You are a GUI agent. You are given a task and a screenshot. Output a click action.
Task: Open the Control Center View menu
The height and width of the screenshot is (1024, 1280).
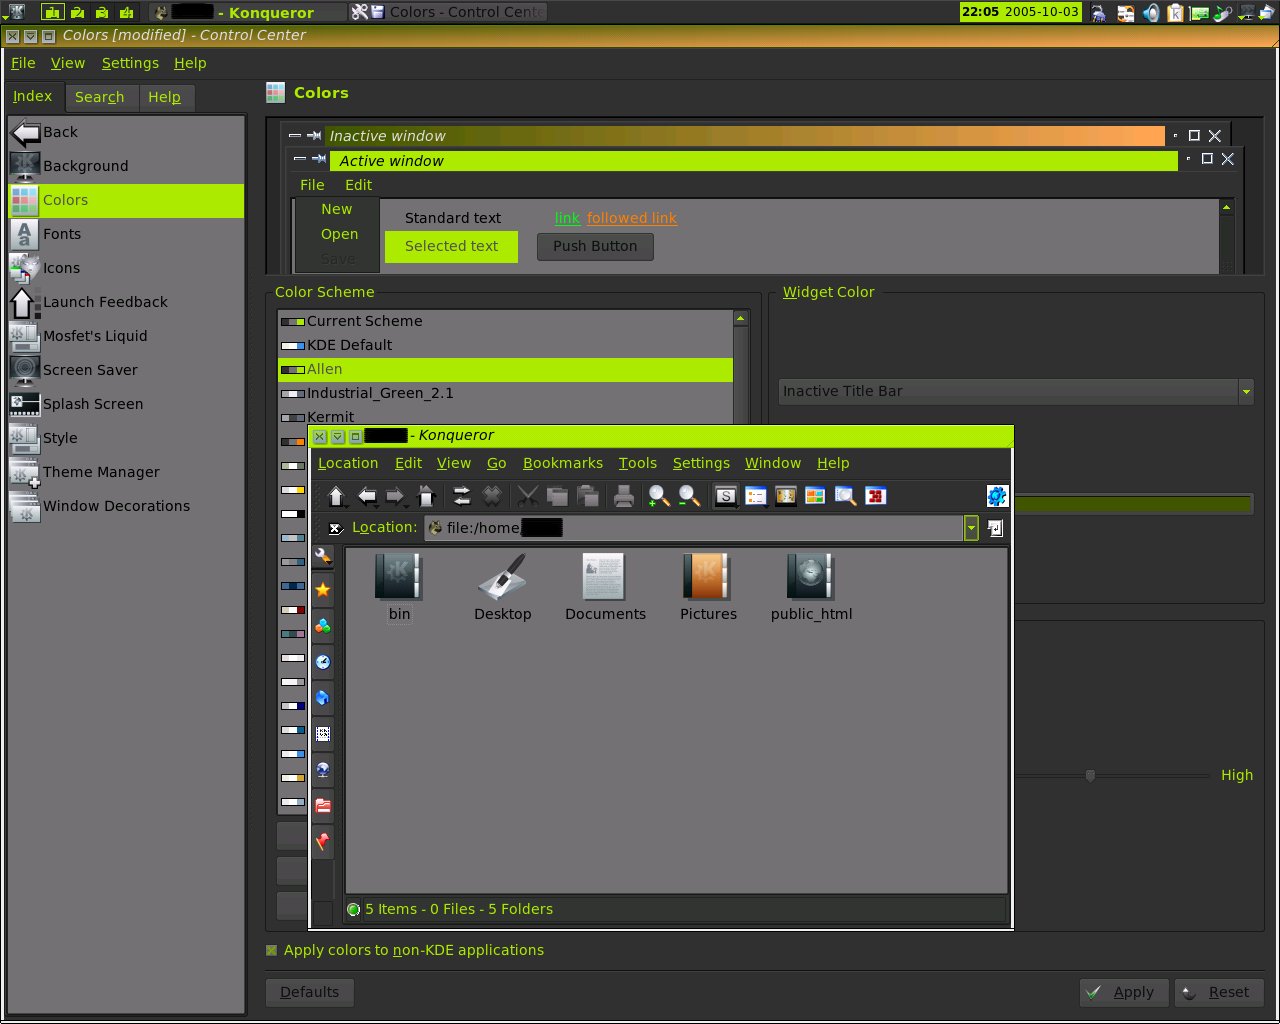(68, 63)
